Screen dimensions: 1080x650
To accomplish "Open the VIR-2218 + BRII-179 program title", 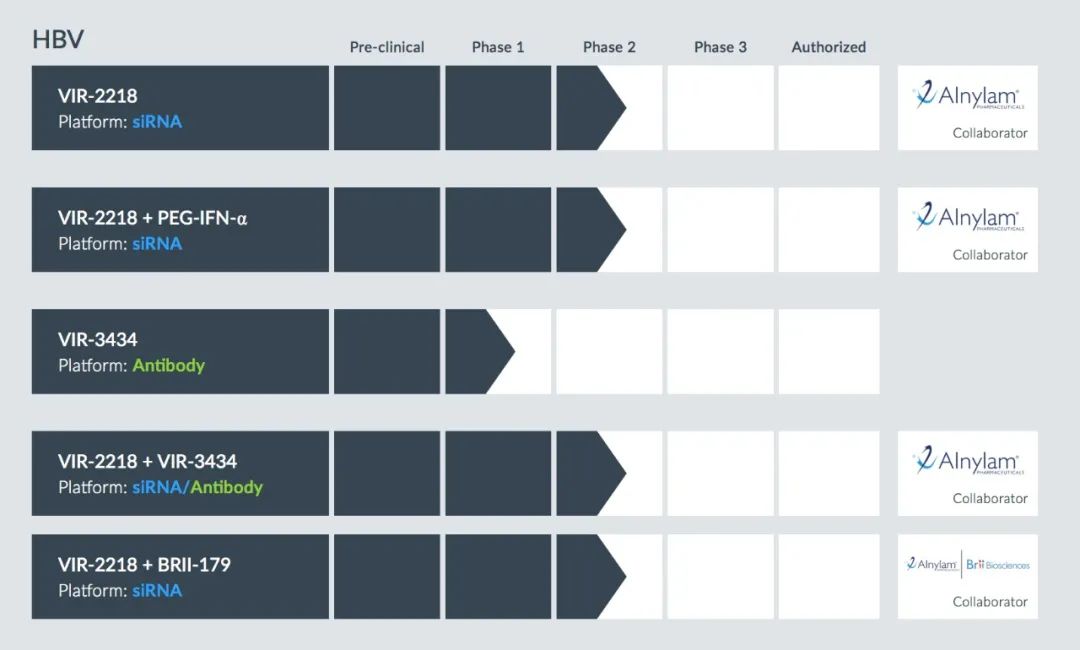I will click(144, 565).
